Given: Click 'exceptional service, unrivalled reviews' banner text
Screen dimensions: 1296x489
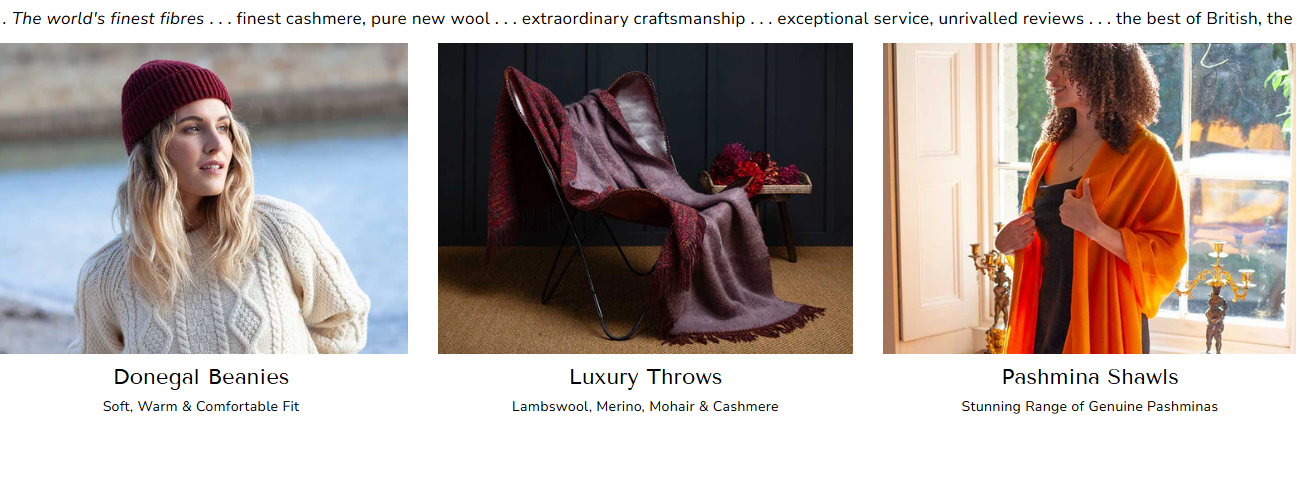Looking at the screenshot, I should 930,18.
